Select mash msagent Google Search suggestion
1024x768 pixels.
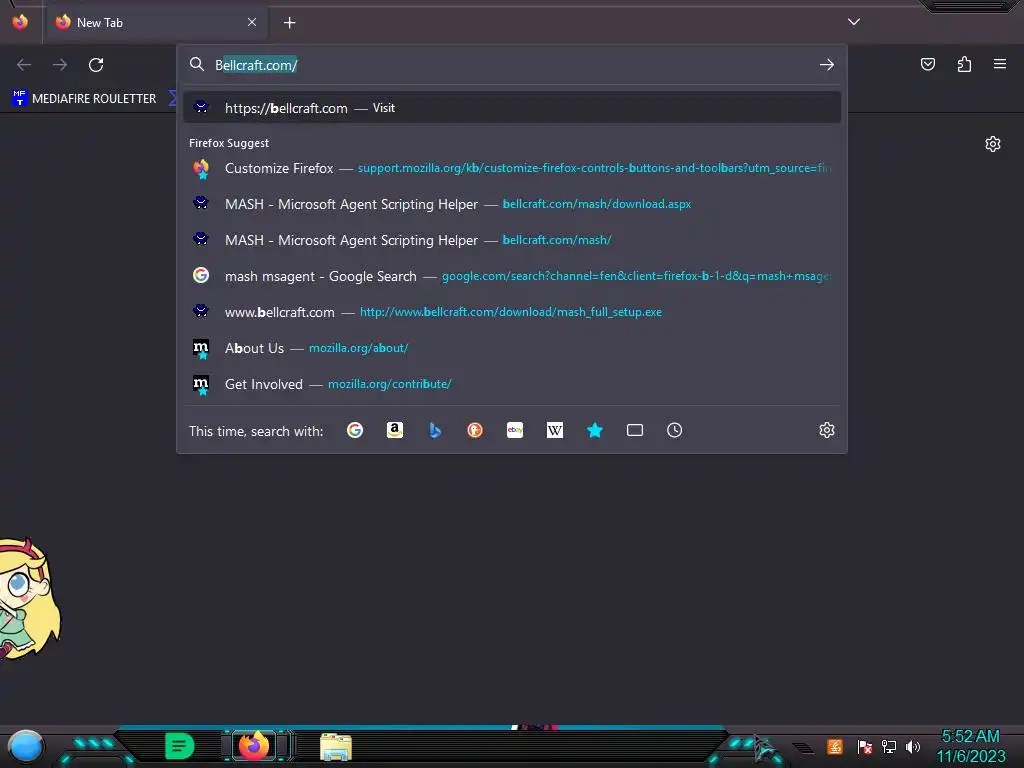tap(512, 276)
